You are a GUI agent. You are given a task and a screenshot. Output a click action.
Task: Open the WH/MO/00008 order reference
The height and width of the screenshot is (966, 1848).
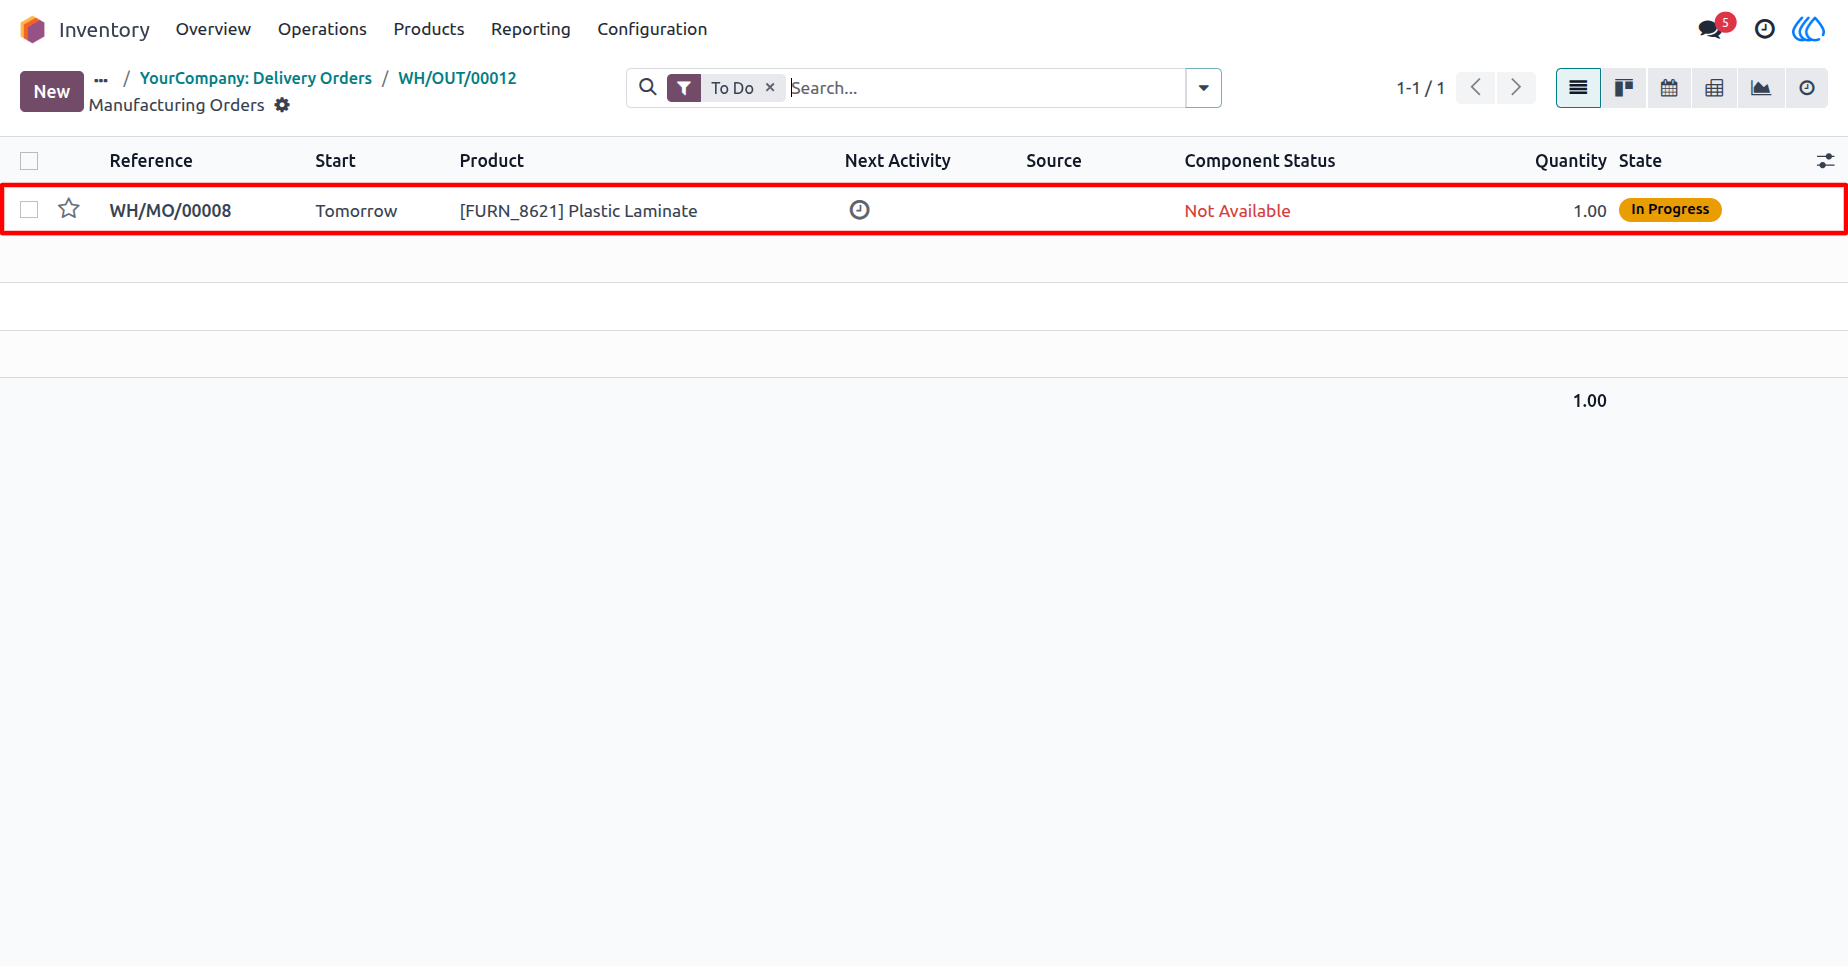170,211
